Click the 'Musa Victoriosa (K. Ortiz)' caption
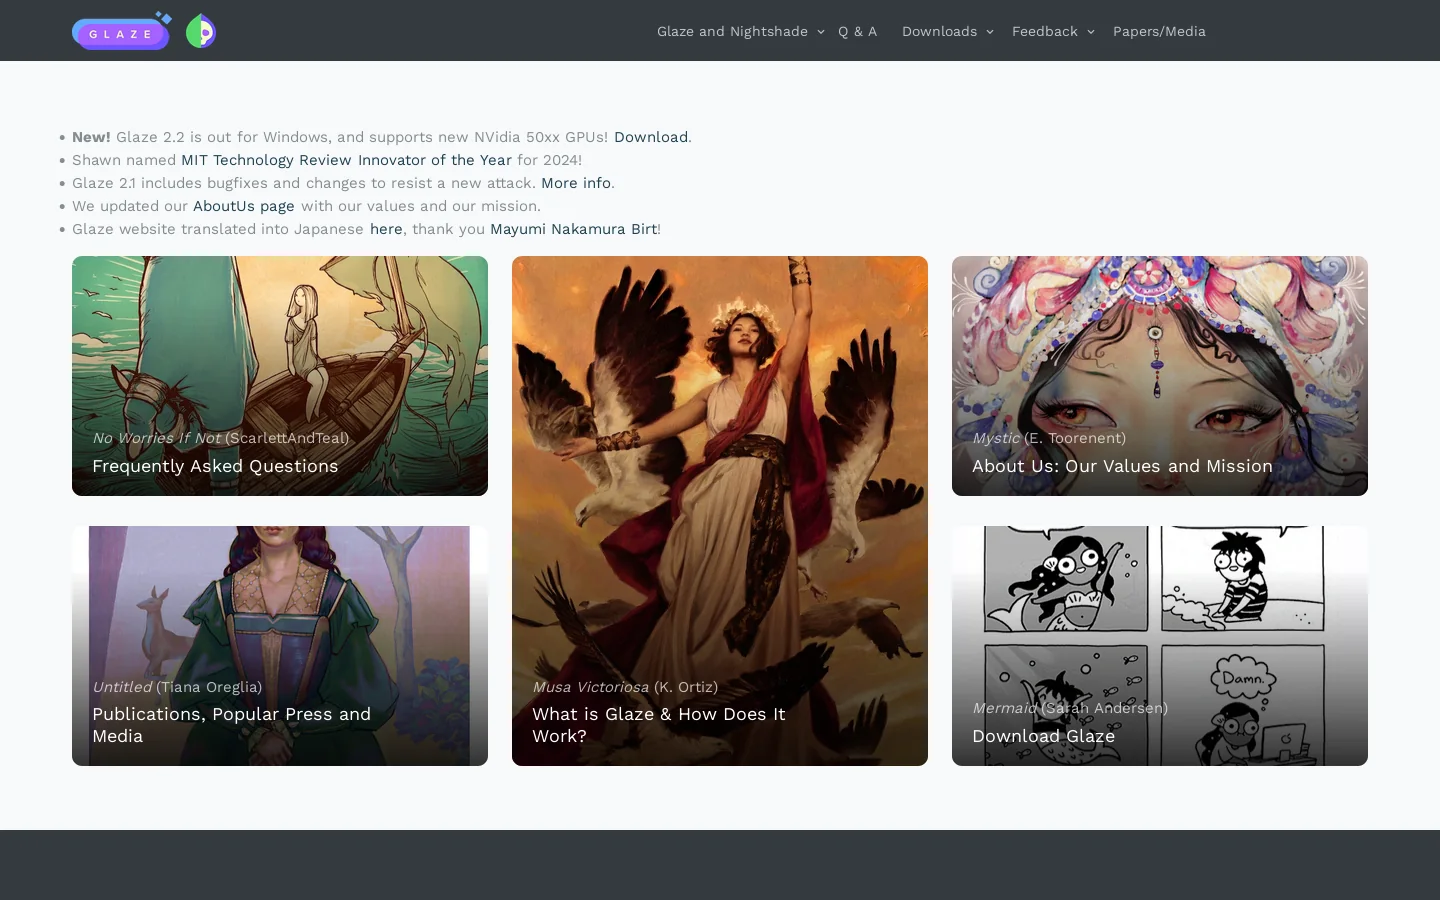The height and width of the screenshot is (900, 1440). click(625, 687)
